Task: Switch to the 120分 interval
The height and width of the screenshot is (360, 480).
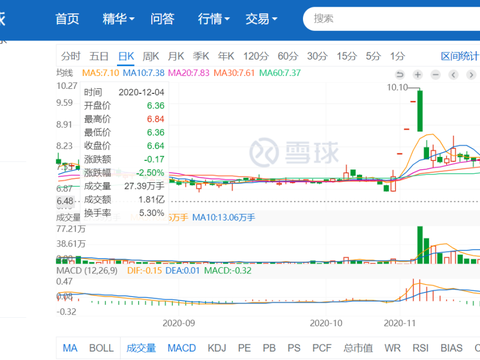Action: pos(256,56)
